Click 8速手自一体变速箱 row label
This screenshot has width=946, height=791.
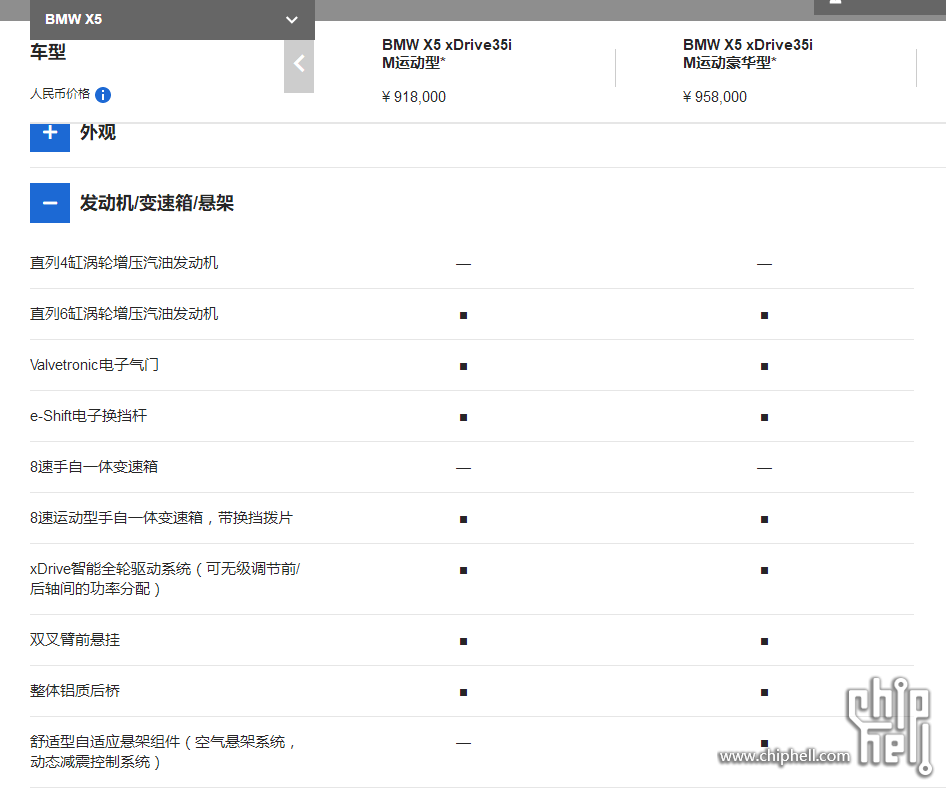94,467
